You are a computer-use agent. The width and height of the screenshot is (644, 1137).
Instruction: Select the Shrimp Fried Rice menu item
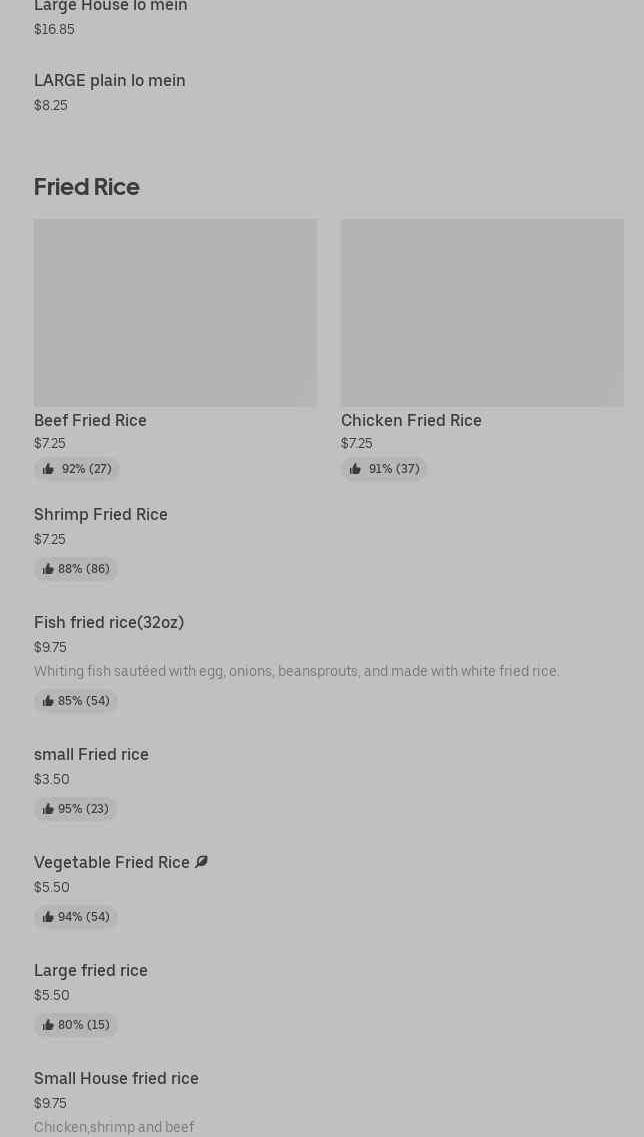[x=101, y=515]
